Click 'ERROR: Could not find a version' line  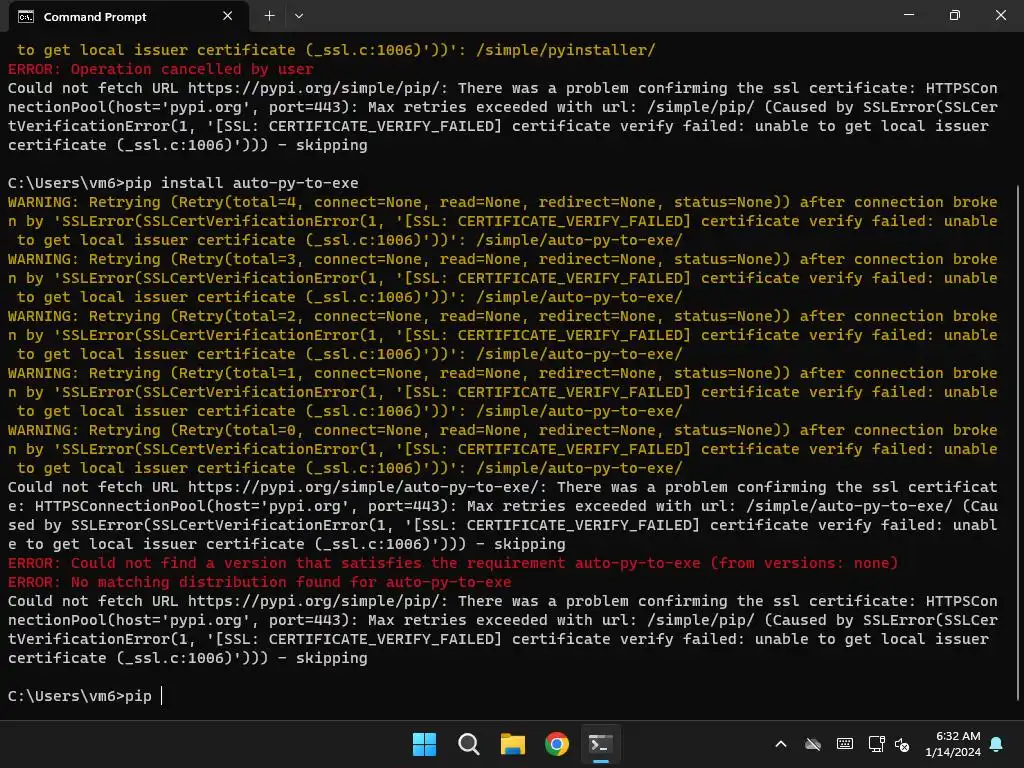(x=453, y=563)
